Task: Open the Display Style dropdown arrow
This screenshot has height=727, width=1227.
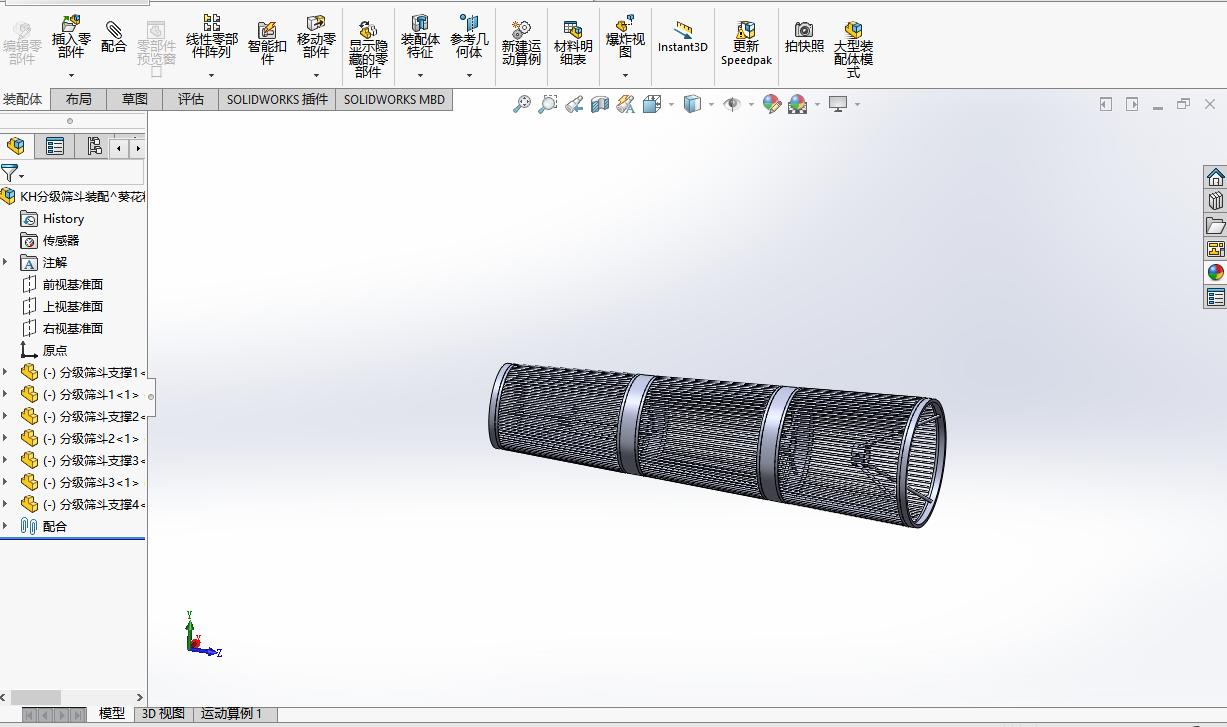Action: [711, 104]
